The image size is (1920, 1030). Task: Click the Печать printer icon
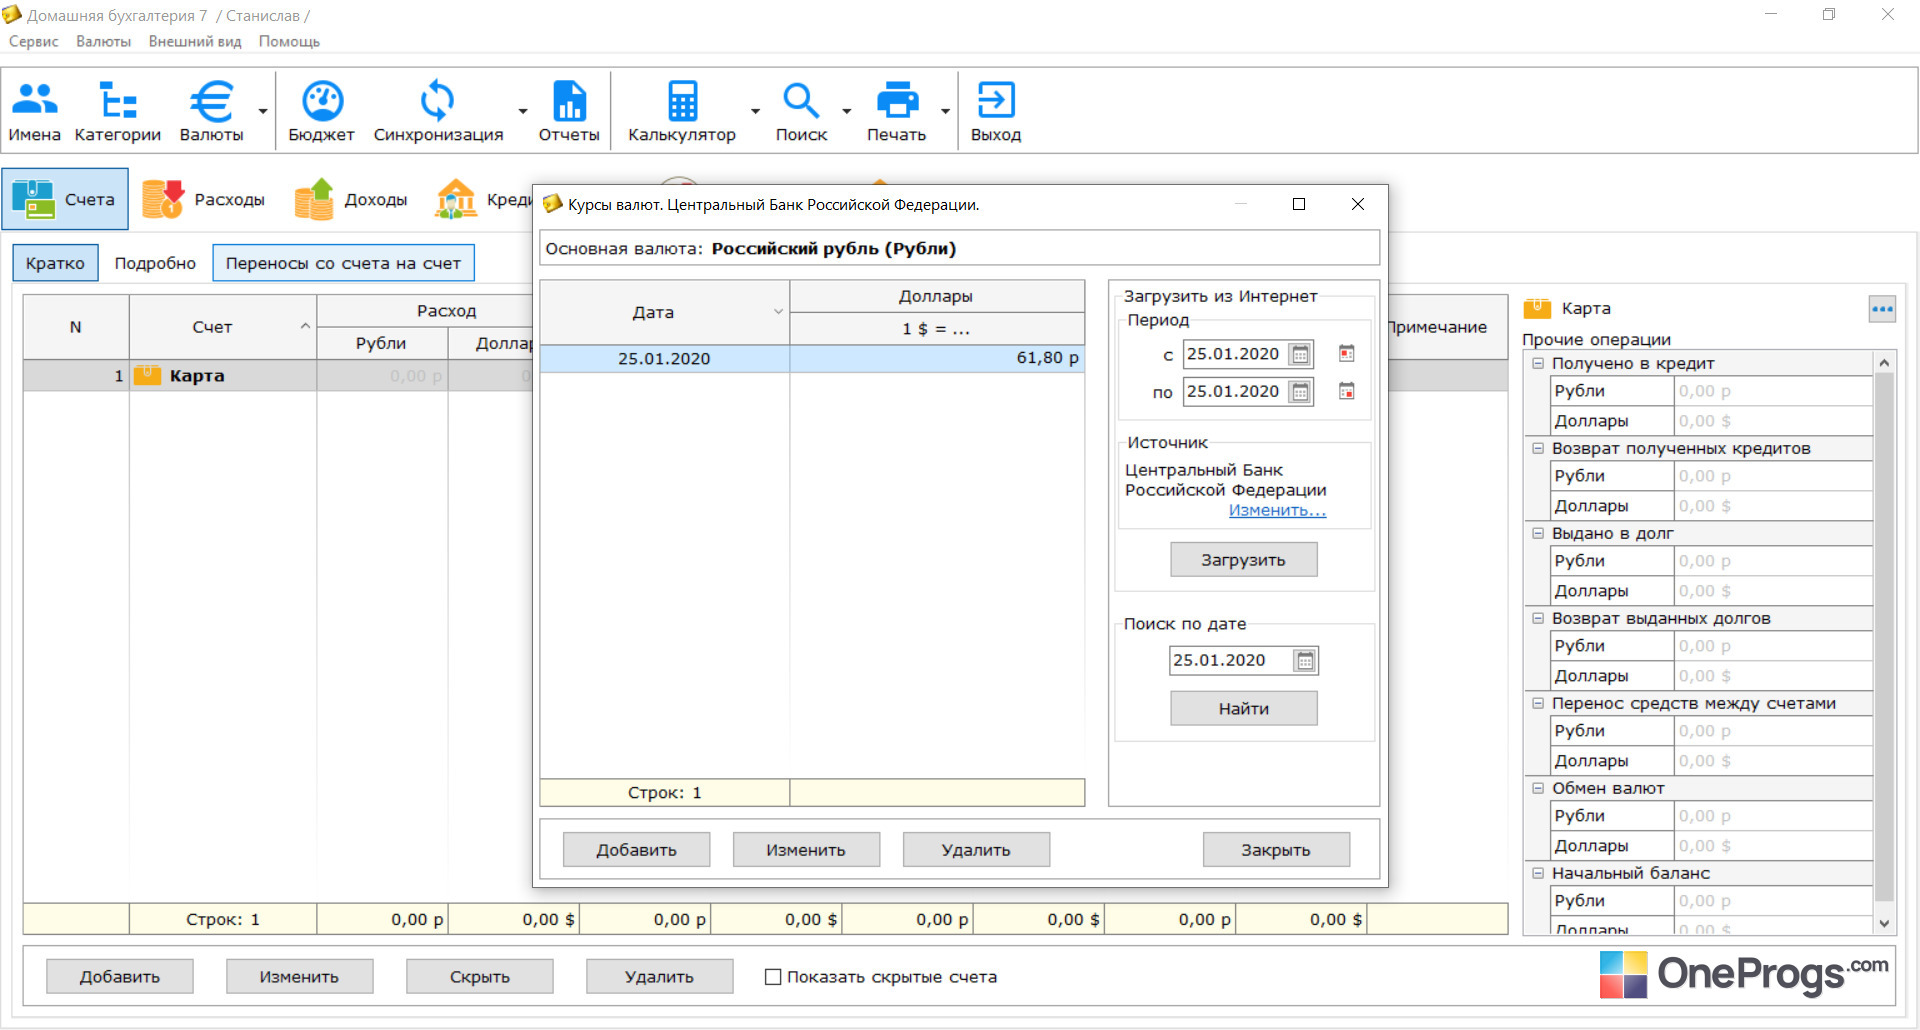click(897, 110)
